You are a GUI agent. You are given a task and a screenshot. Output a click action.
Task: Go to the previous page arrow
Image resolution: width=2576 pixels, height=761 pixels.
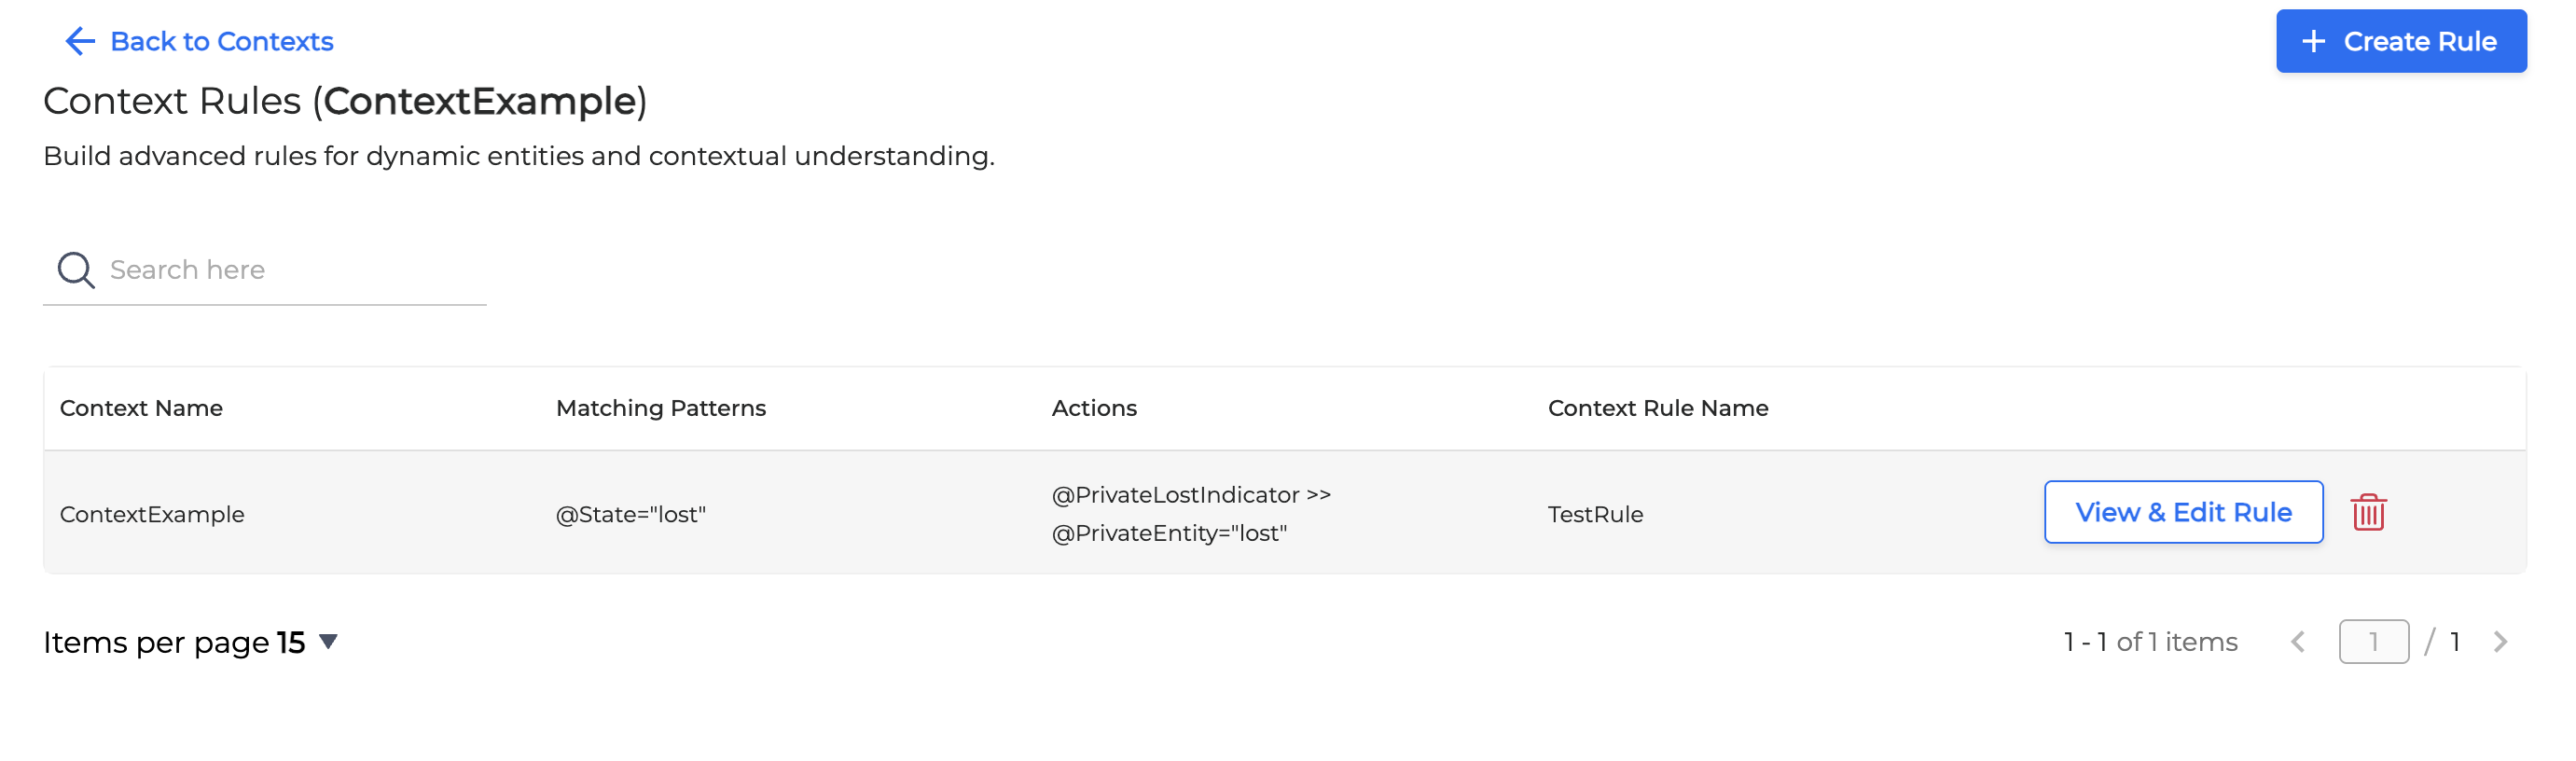tap(2297, 642)
